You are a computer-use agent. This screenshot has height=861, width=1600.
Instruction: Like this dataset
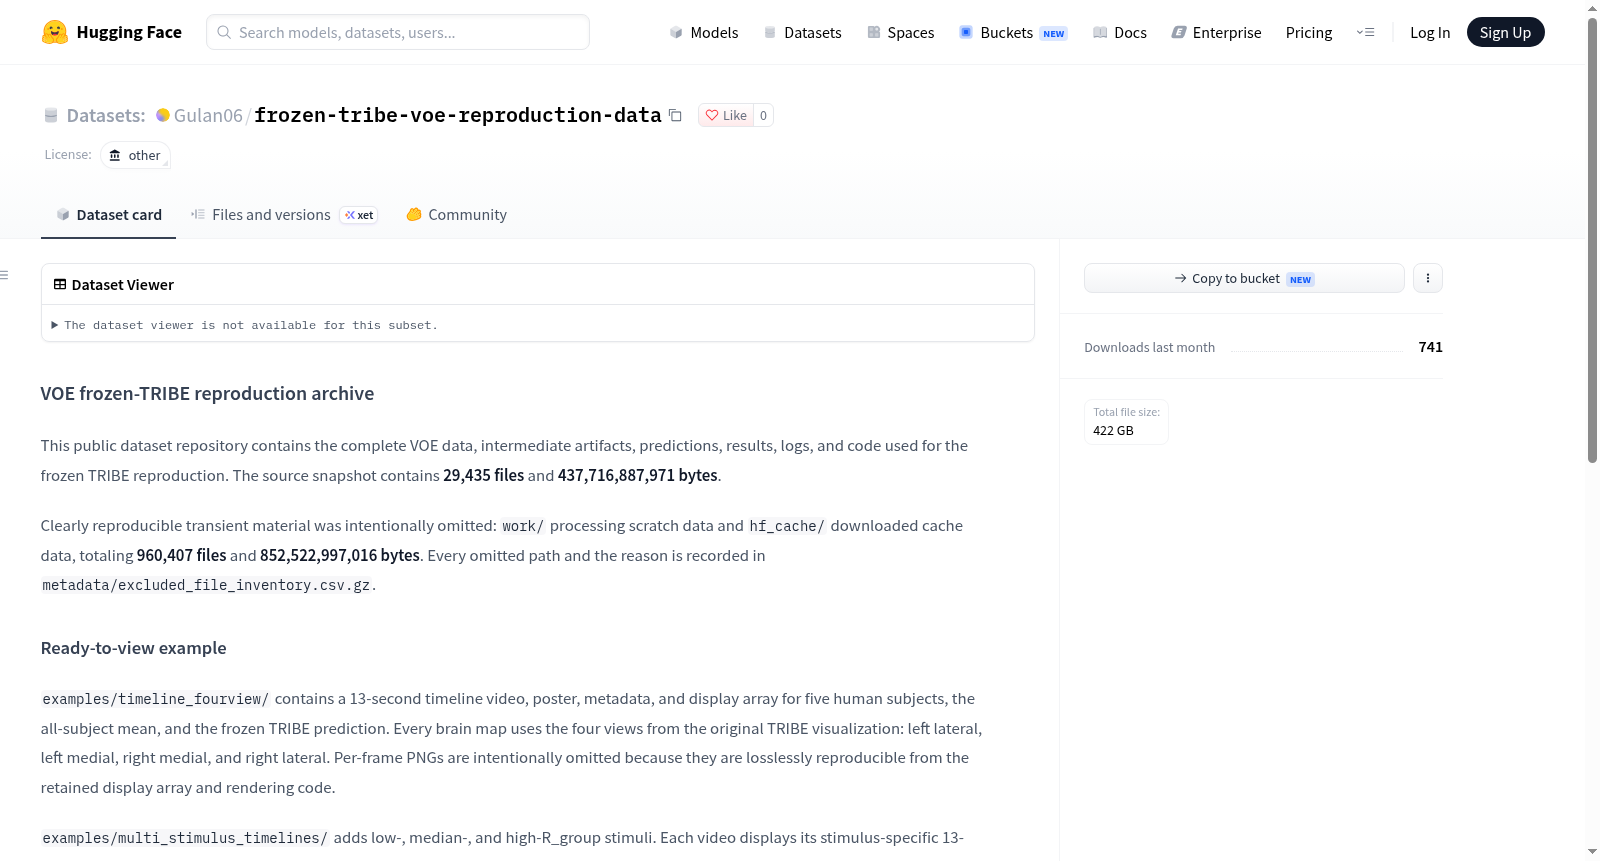(726, 115)
